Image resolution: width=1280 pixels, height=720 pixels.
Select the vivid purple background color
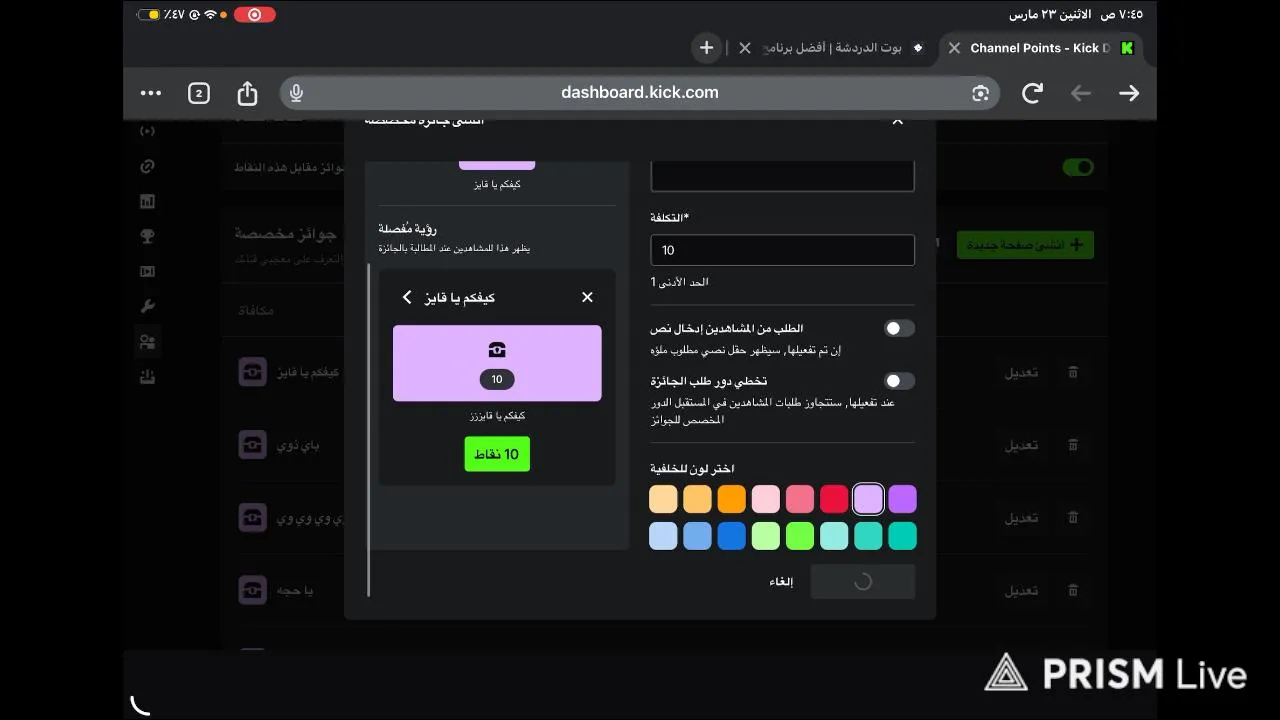(902, 499)
